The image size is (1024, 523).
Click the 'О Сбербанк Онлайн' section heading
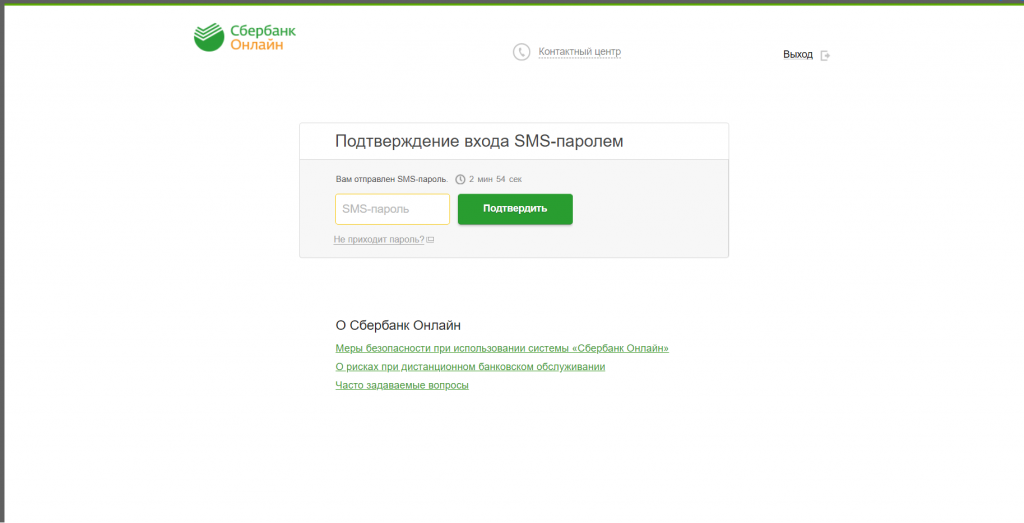pos(398,325)
